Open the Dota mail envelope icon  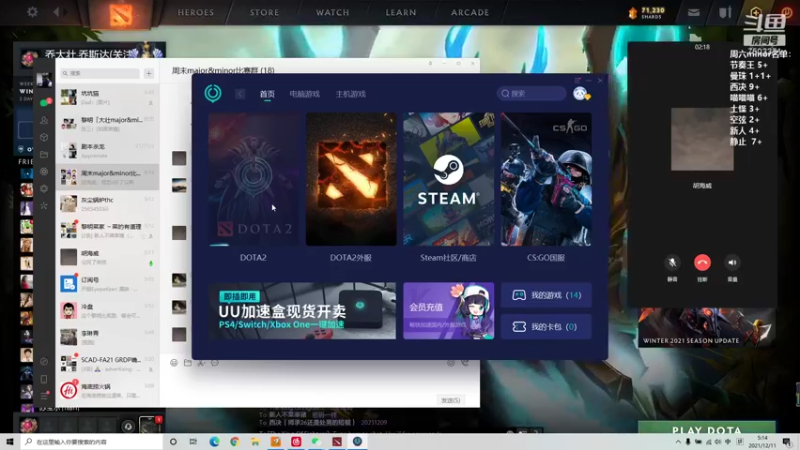[x=693, y=12]
